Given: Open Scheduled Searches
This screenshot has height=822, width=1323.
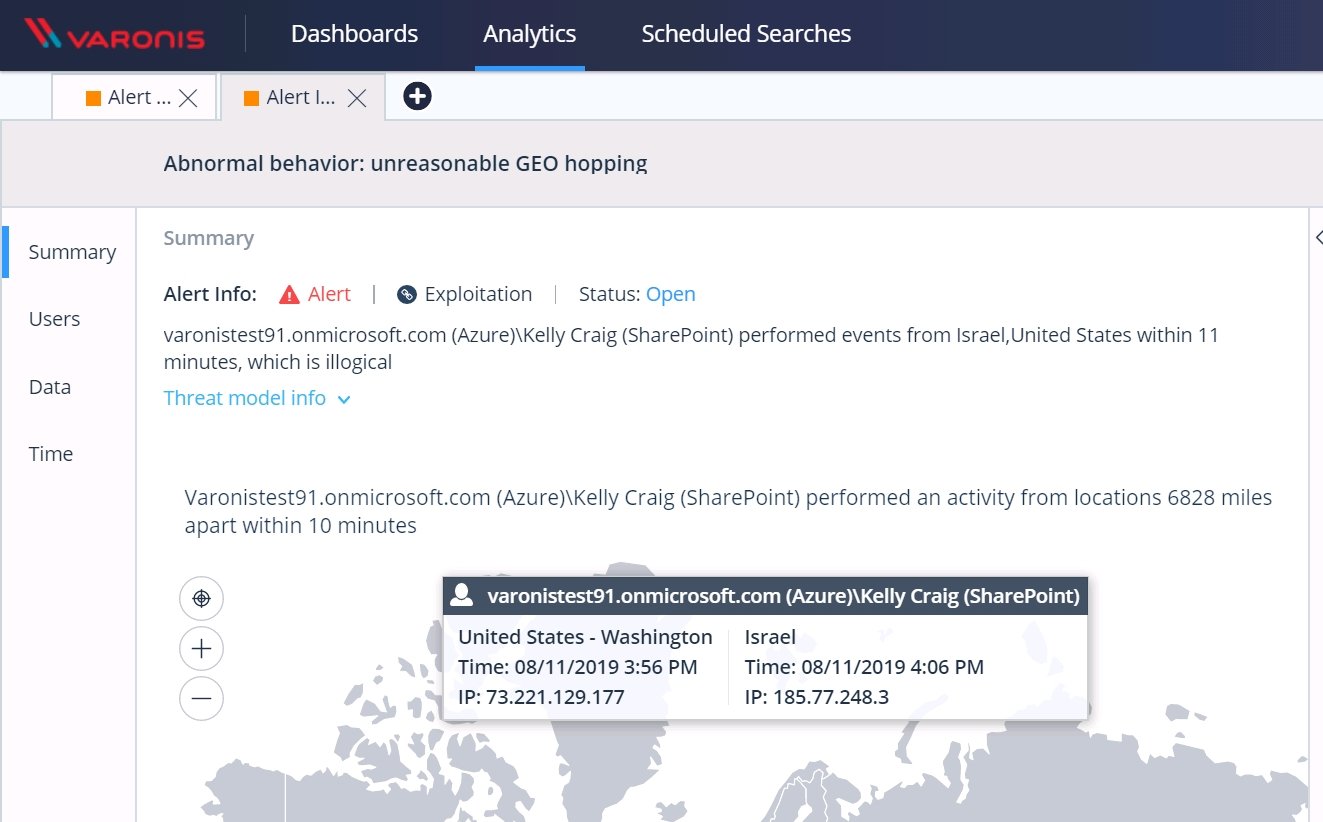Looking at the screenshot, I should (x=746, y=34).
